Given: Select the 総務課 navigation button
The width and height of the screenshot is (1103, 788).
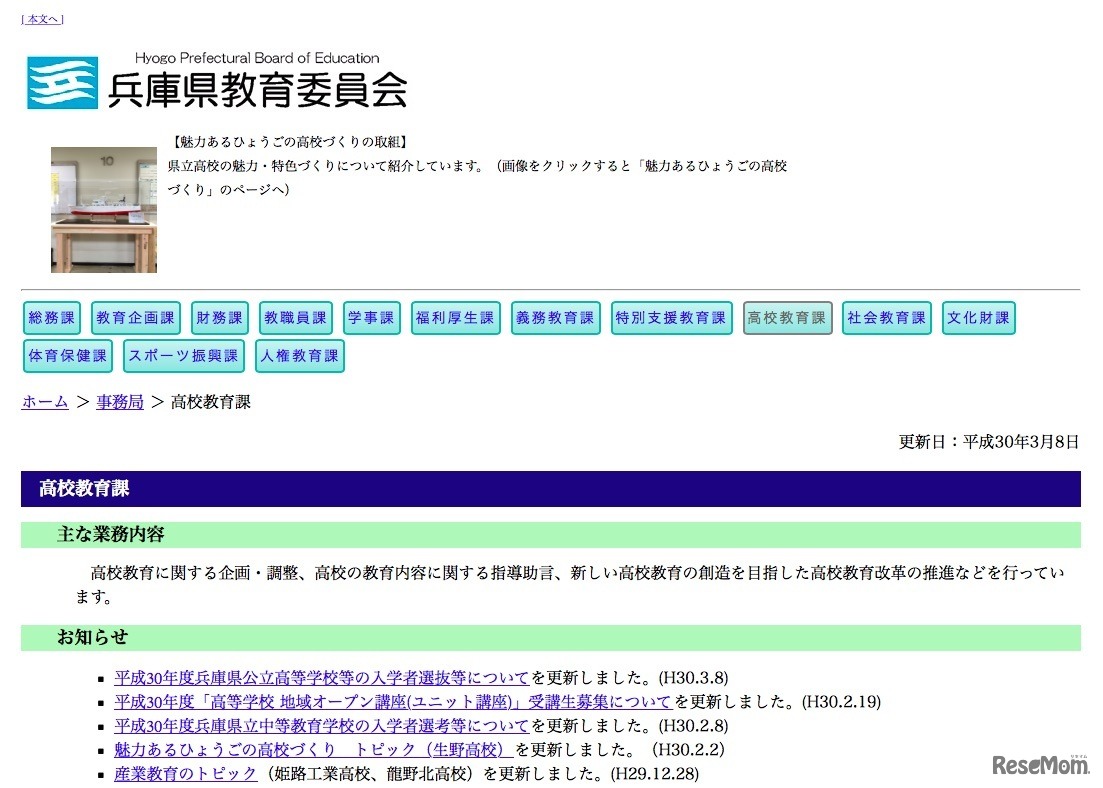Looking at the screenshot, I should tap(51, 317).
